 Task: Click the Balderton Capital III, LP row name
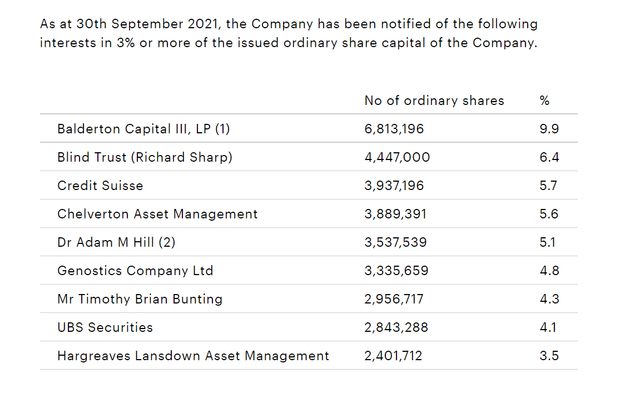143,129
